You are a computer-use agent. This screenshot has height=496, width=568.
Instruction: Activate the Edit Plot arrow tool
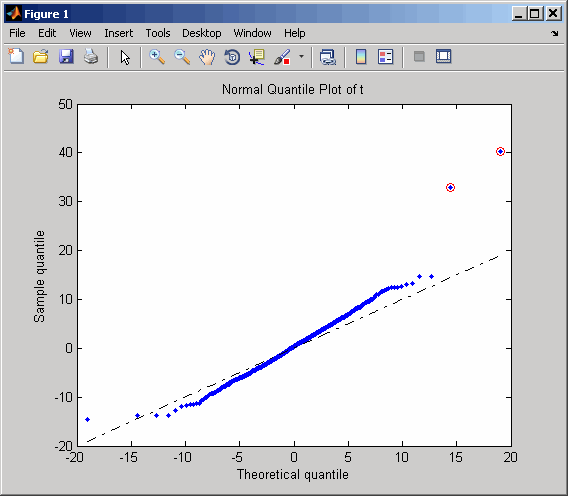(x=125, y=57)
